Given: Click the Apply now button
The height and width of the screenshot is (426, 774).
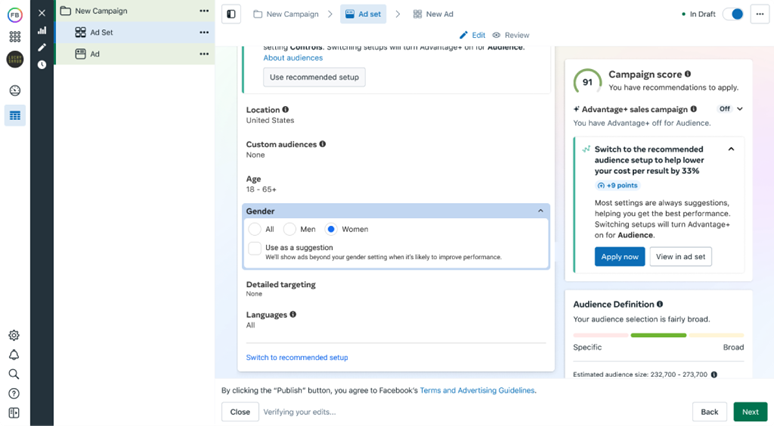Looking at the screenshot, I should coord(619,257).
